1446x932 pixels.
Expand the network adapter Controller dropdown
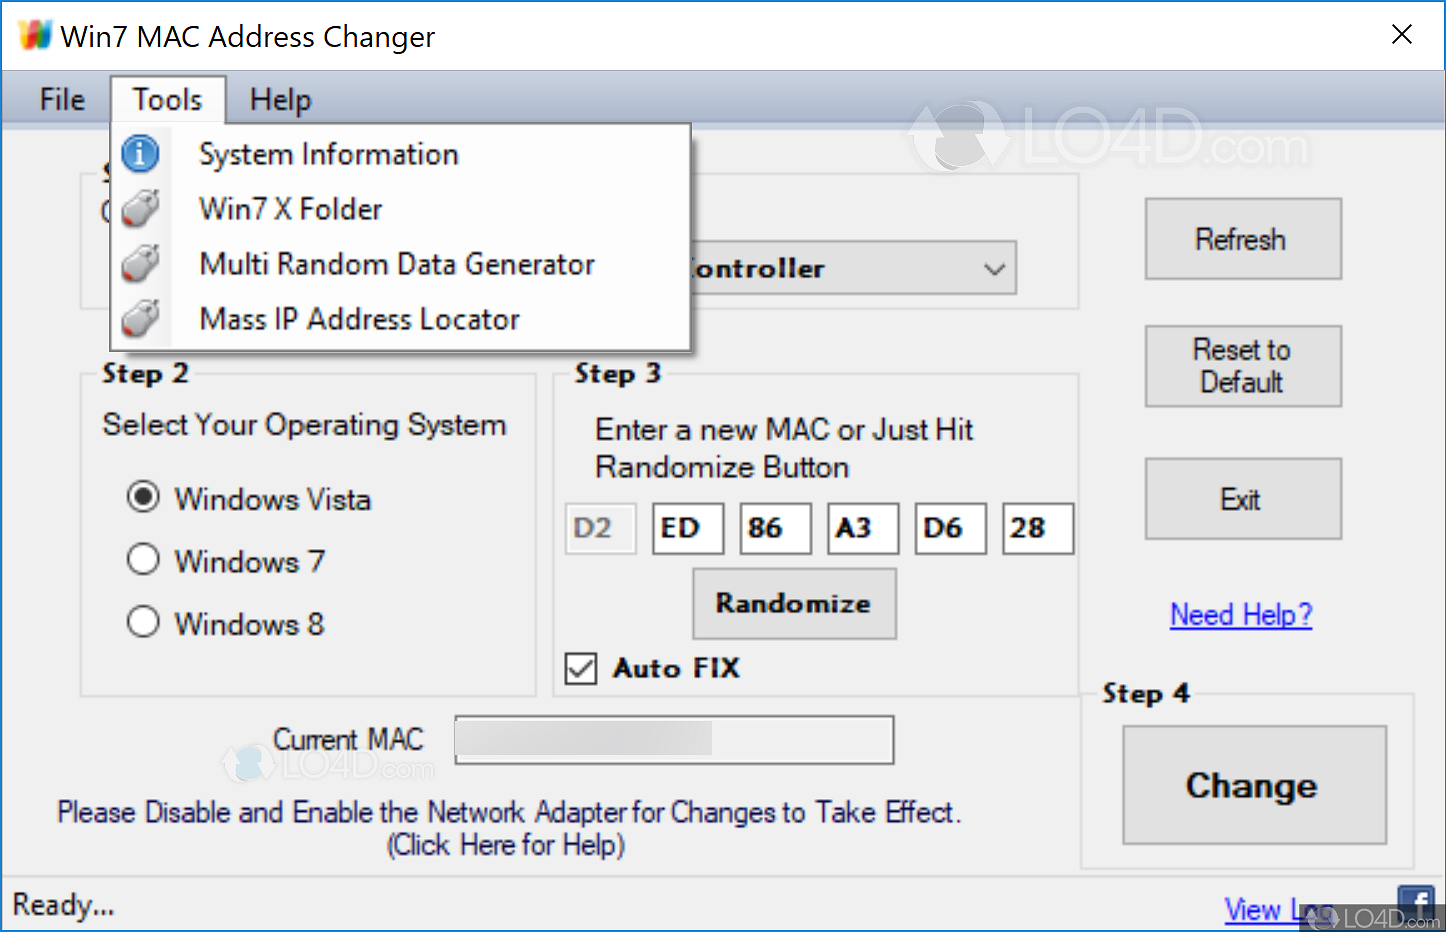(993, 268)
